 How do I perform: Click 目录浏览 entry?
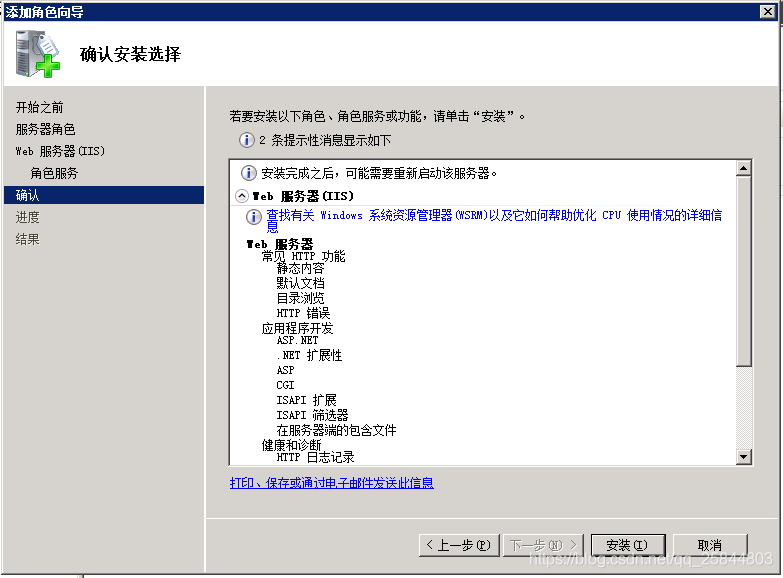[301, 298]
